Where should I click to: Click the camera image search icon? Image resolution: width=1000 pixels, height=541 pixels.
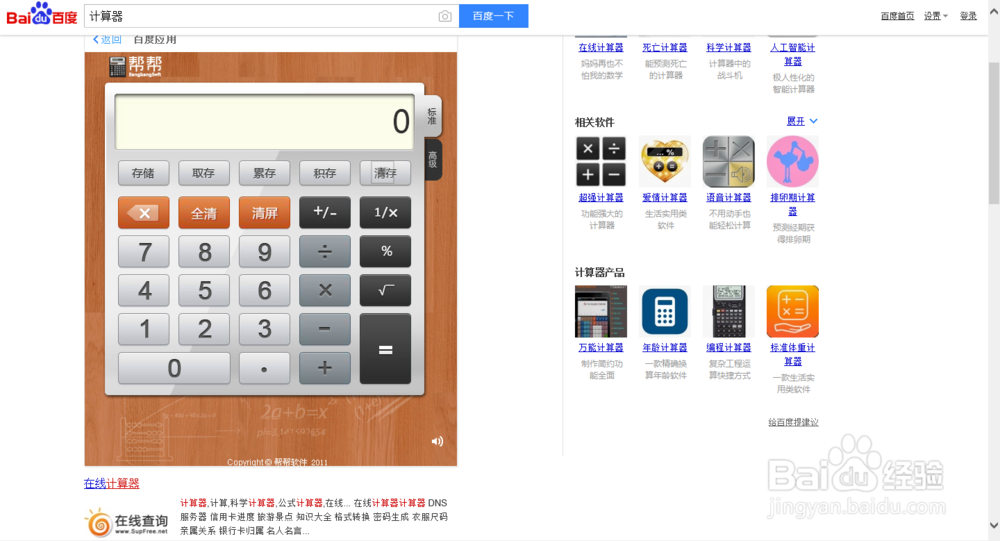pyautogui.click(x=445, y=17)
